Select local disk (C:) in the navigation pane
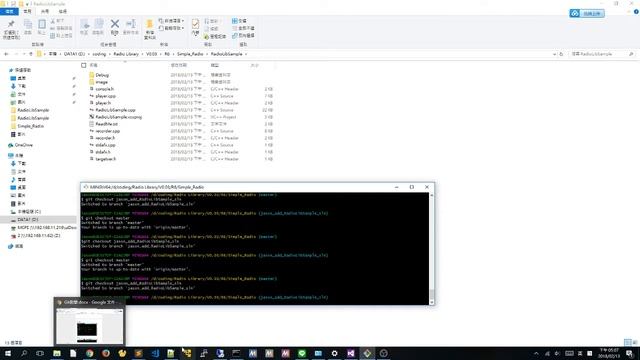Viewport: 640px width, 360px height. 29,211
